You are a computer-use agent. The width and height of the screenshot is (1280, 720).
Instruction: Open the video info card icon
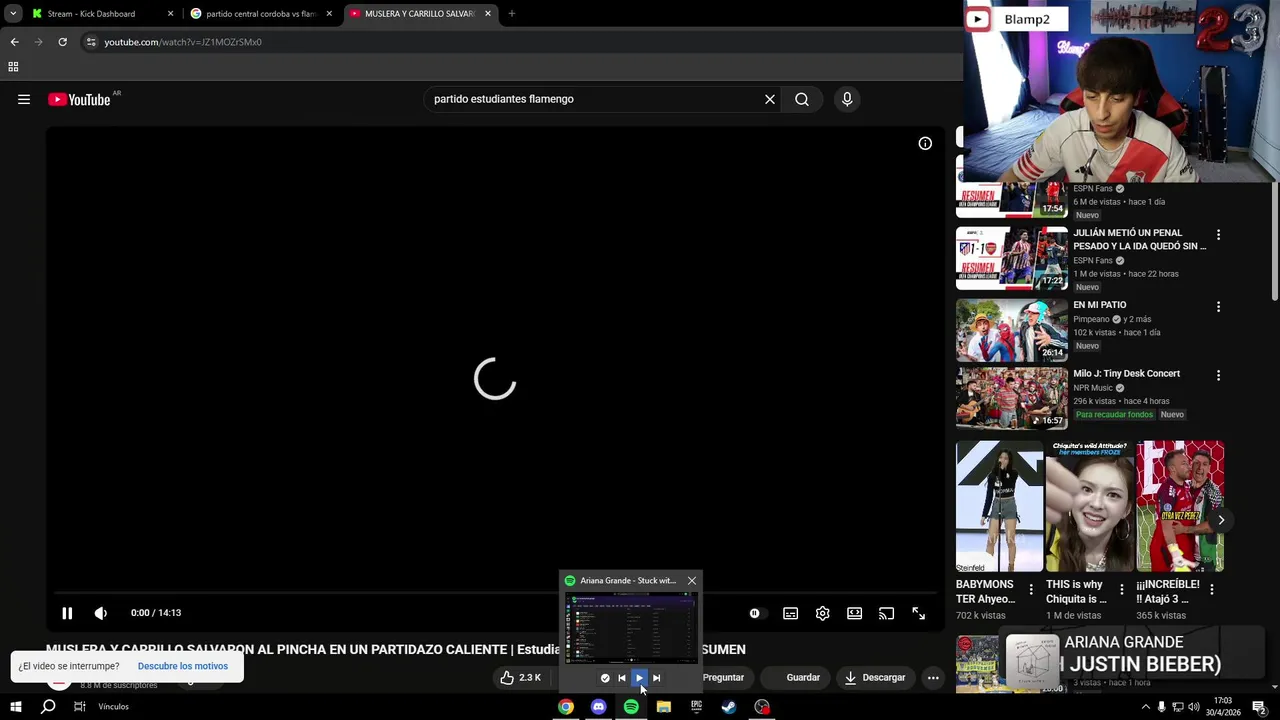(x=925, y=144)
